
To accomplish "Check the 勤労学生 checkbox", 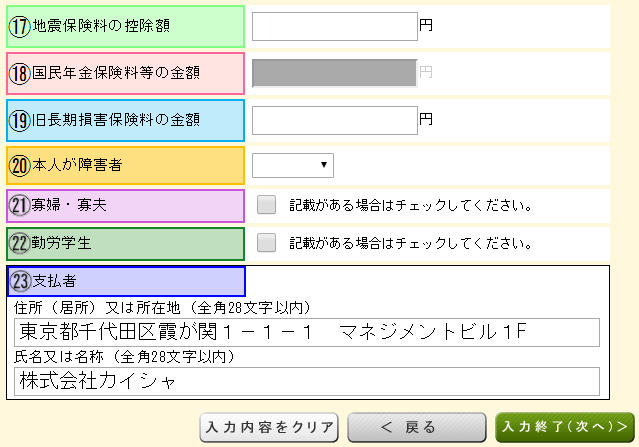I will pos(266,243).
